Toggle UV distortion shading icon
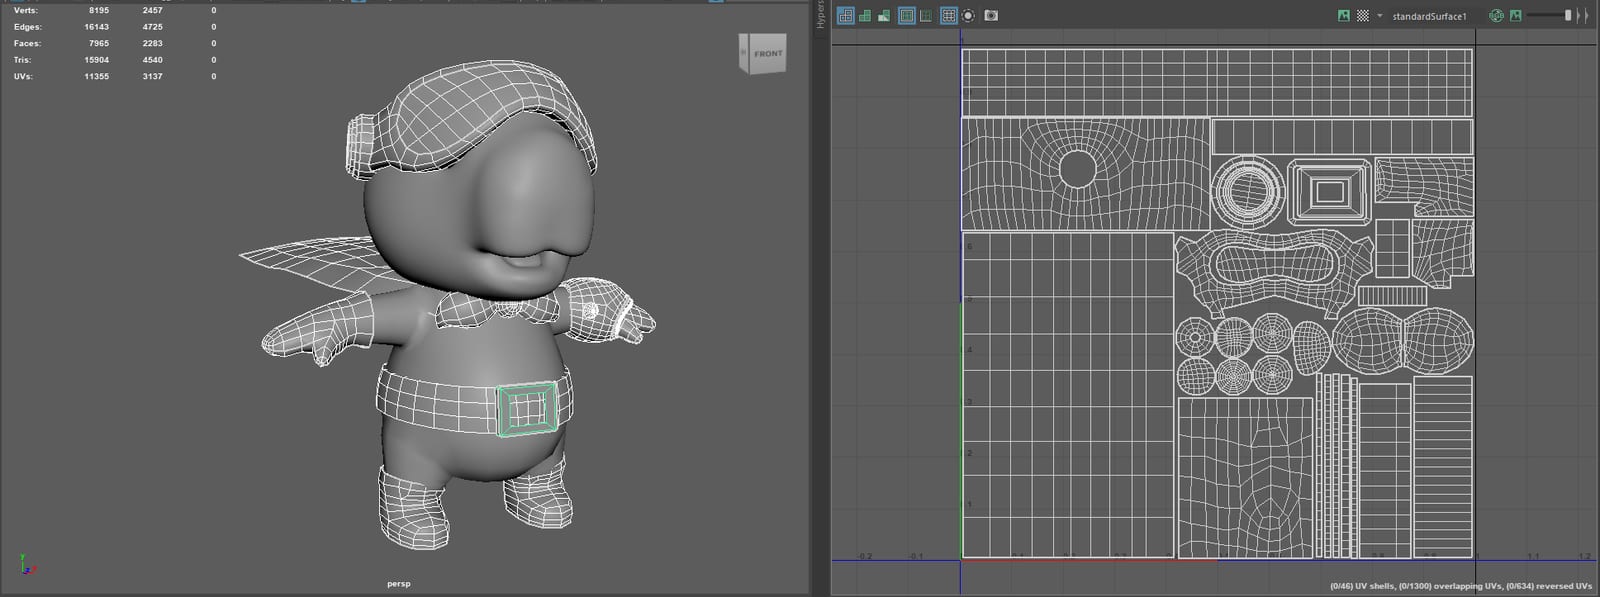The height and width of the screenshot is (597, 1600). point(884,15)
